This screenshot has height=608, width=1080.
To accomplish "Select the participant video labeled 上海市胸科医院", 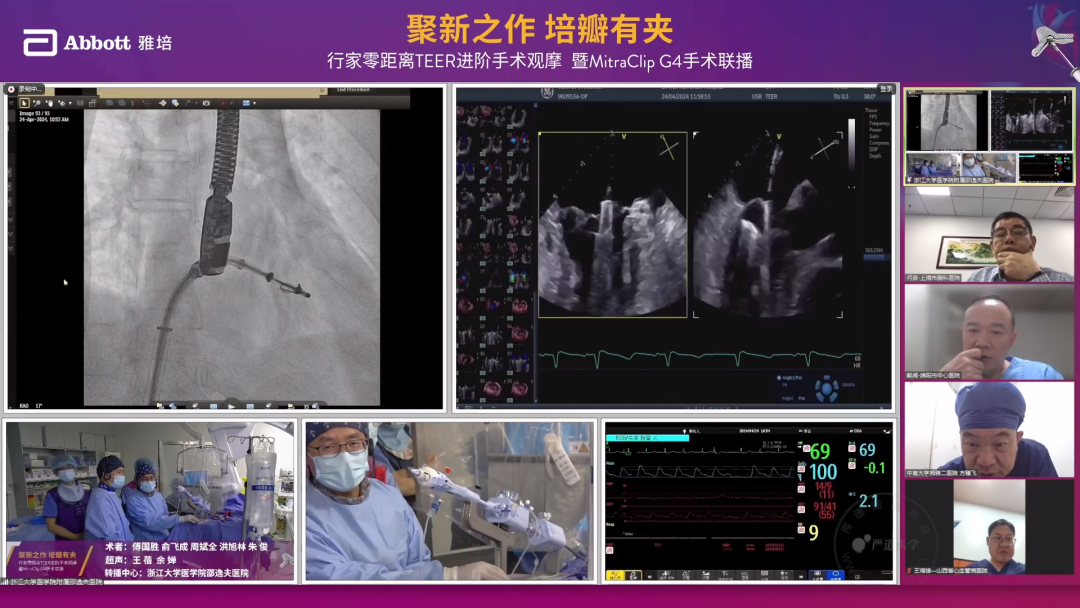I will pyautogui.click(x=989, y=235).
